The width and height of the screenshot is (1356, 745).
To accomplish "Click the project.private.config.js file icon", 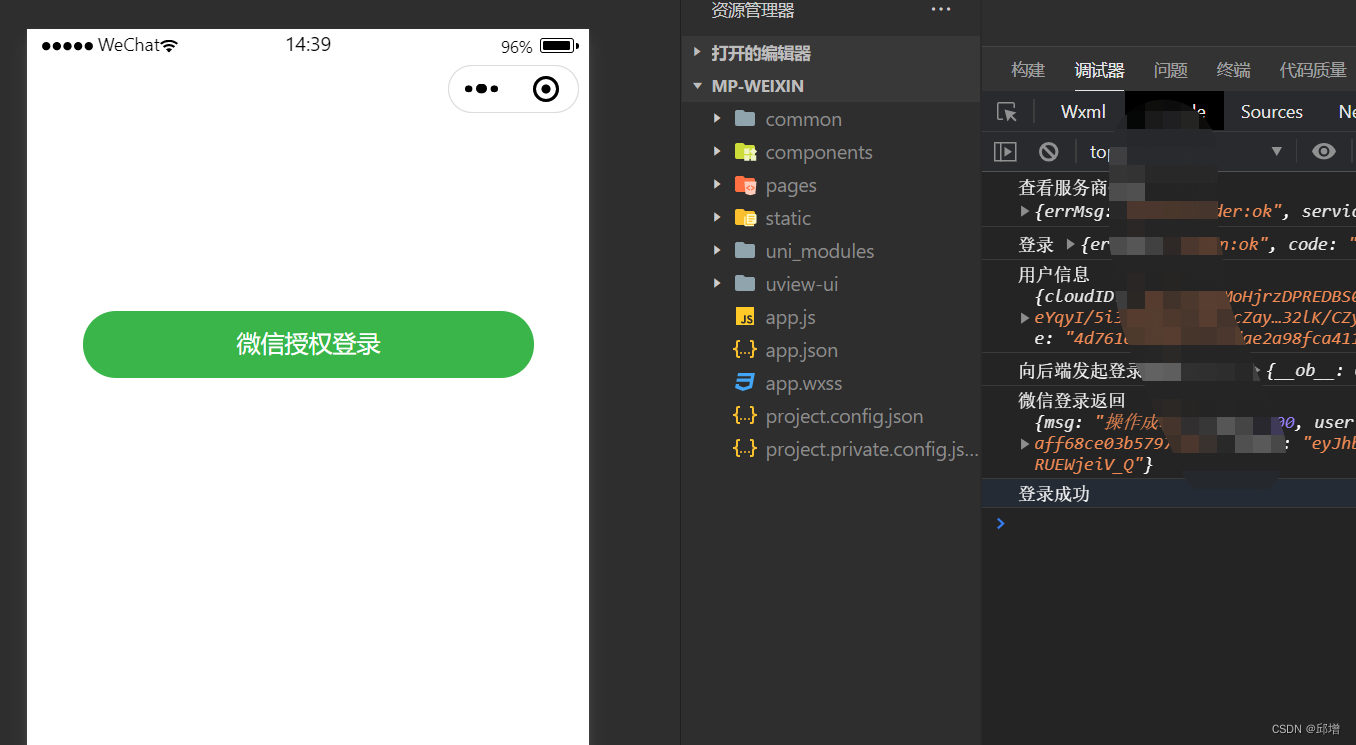I will tap(745, 449).
